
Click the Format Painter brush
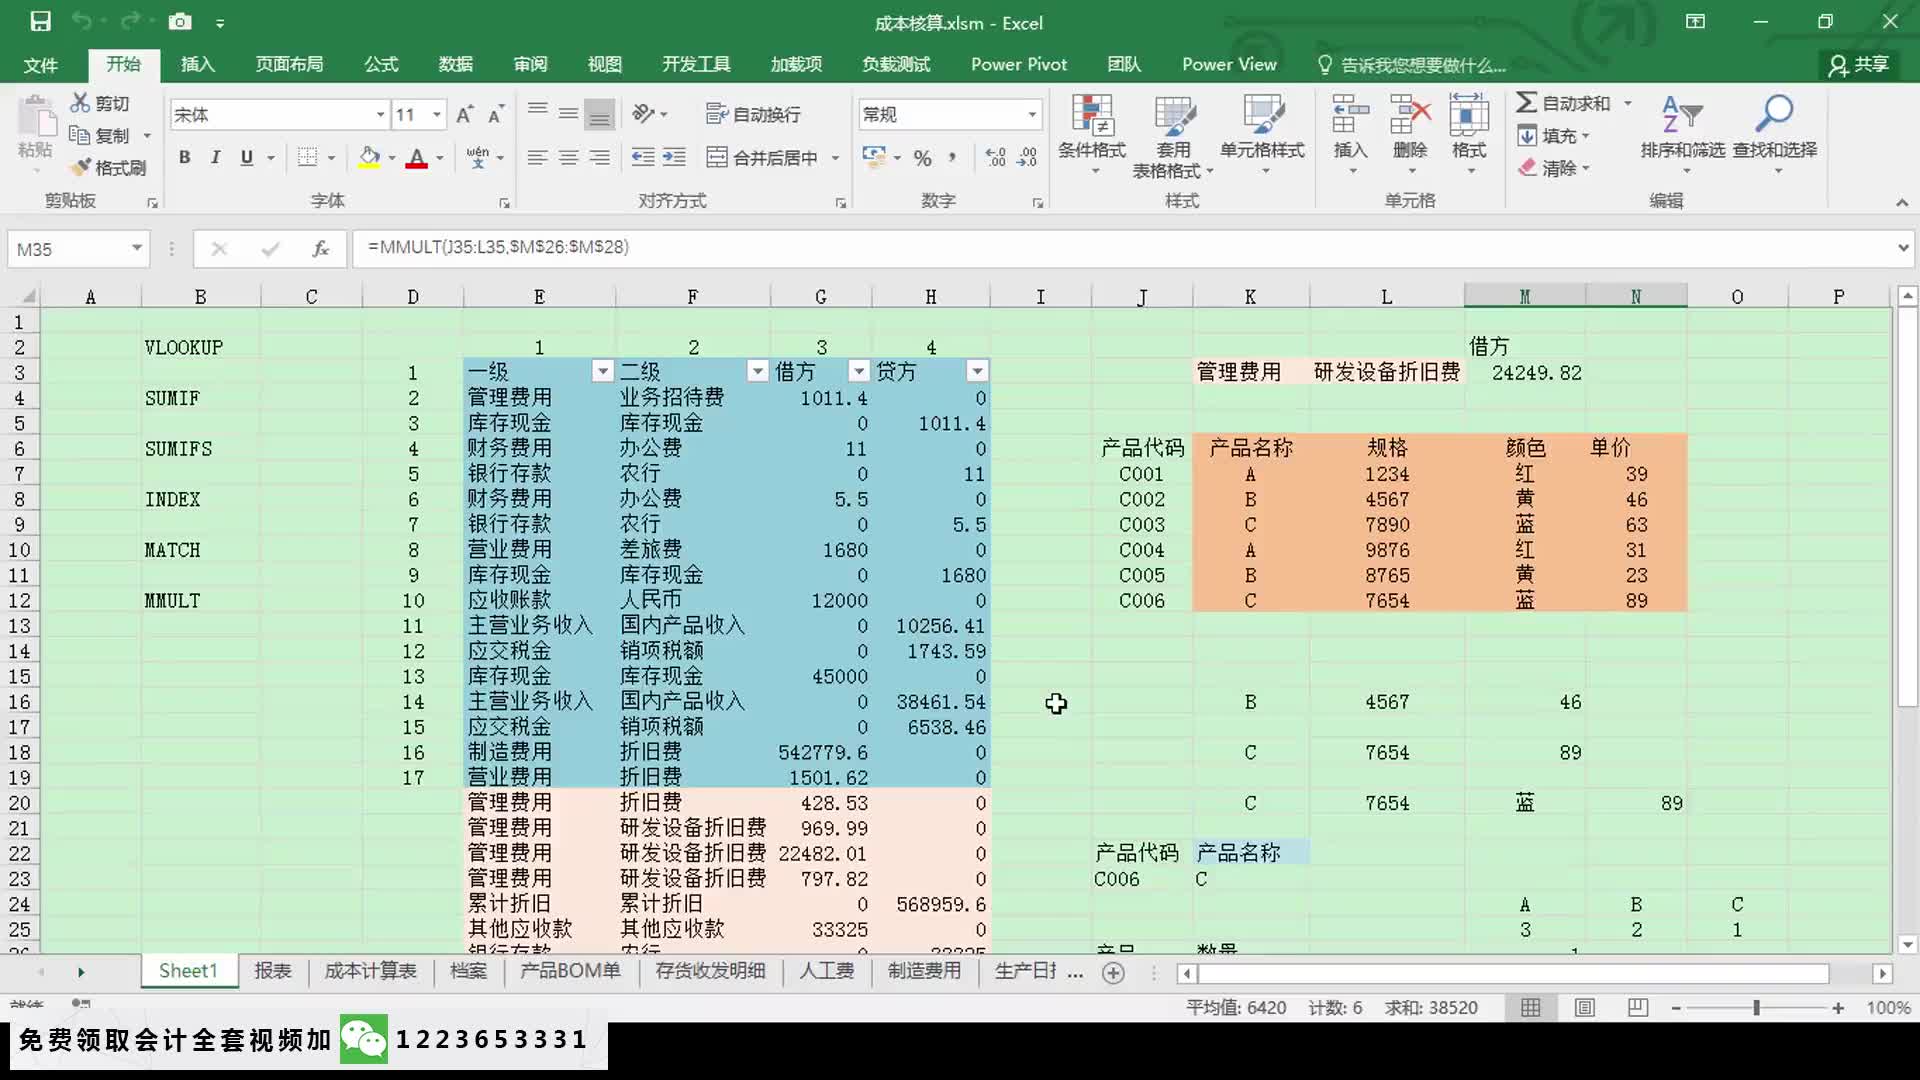81,168
